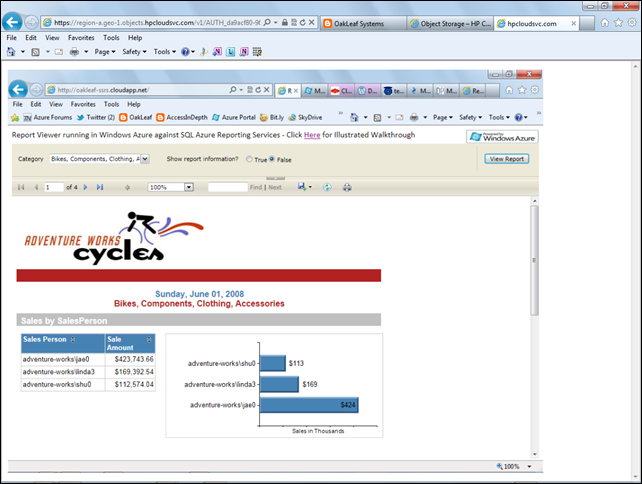The width and height of the screenshot is (642, 484).
Task: Go to the next report page
Action: 86,187
